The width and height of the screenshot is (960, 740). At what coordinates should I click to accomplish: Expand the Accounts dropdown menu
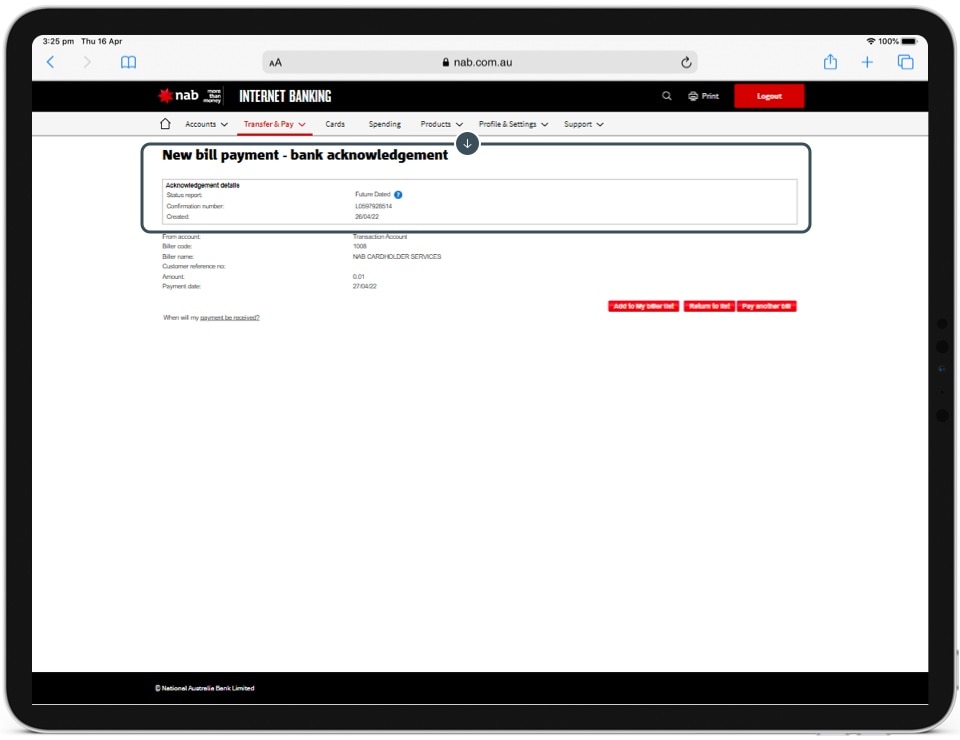click(x=206, y=124)
